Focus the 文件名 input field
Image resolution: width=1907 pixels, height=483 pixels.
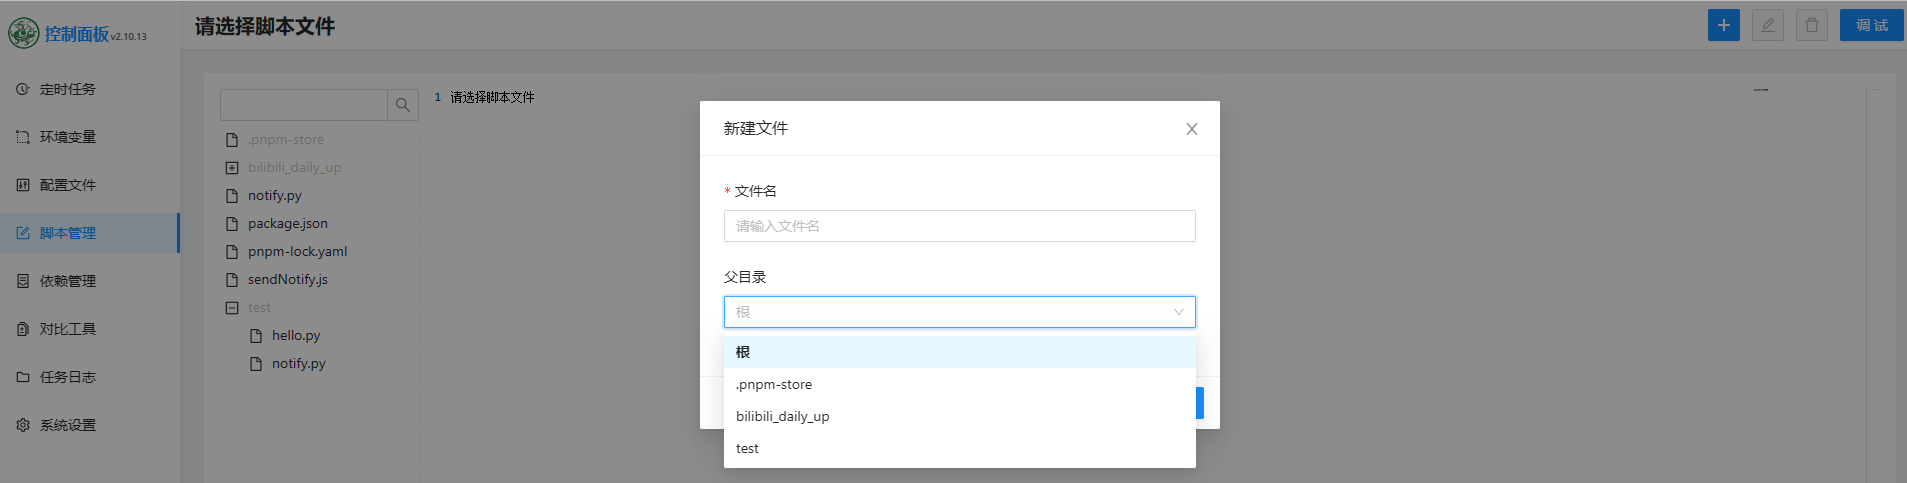click(958, 226)
